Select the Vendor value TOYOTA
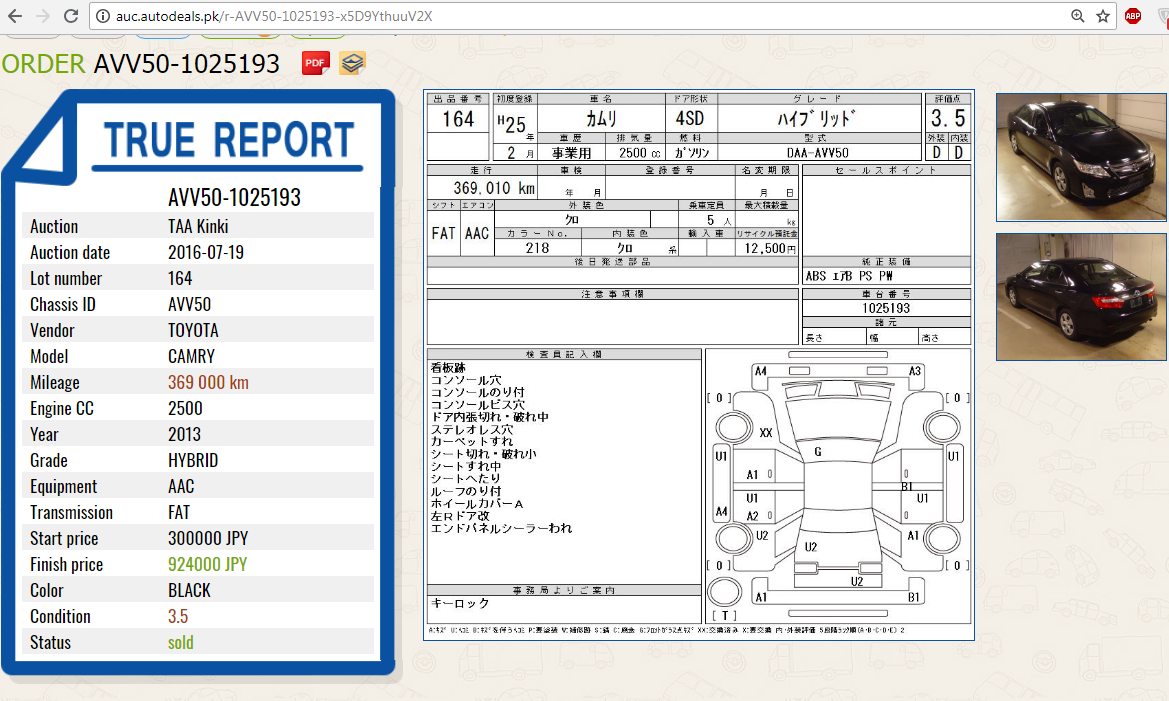 coord(193,330)
